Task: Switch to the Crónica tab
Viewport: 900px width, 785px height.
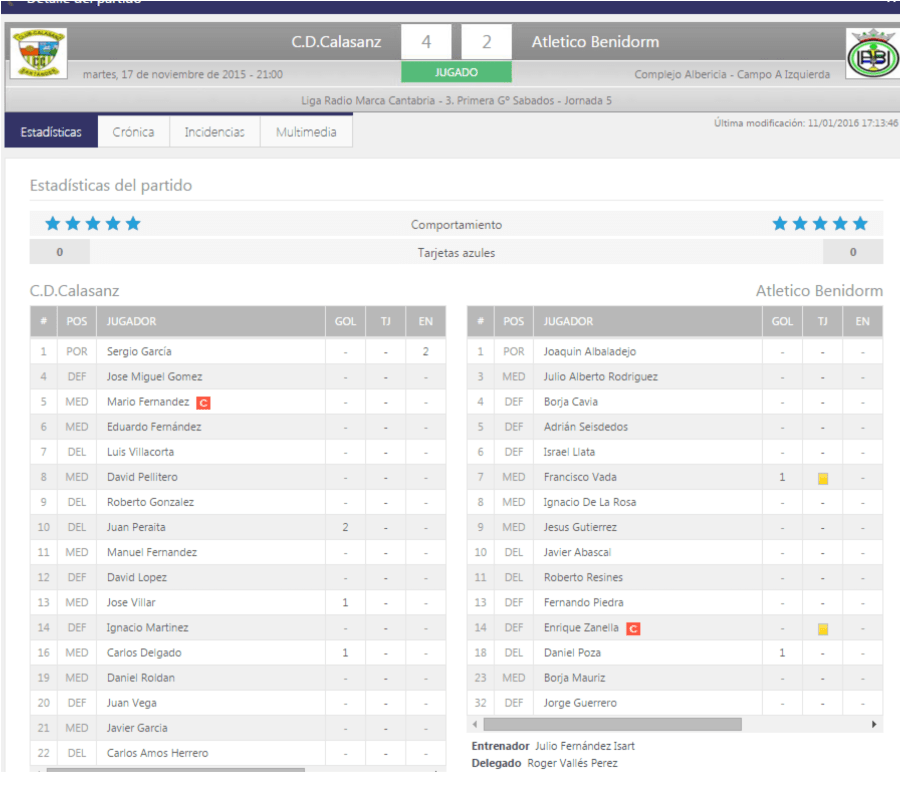Action: coord(133,132)
